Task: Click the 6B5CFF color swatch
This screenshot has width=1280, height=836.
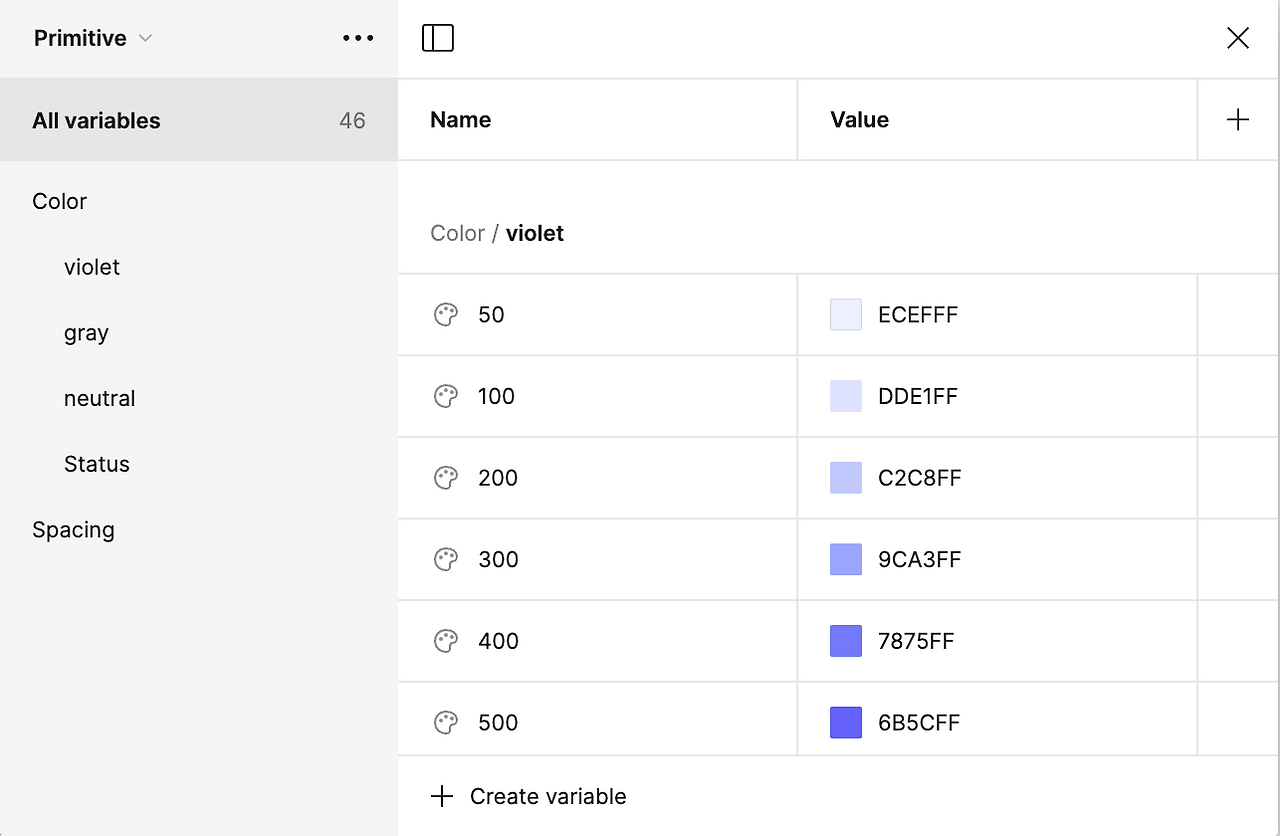Action: tap(846, 723)
